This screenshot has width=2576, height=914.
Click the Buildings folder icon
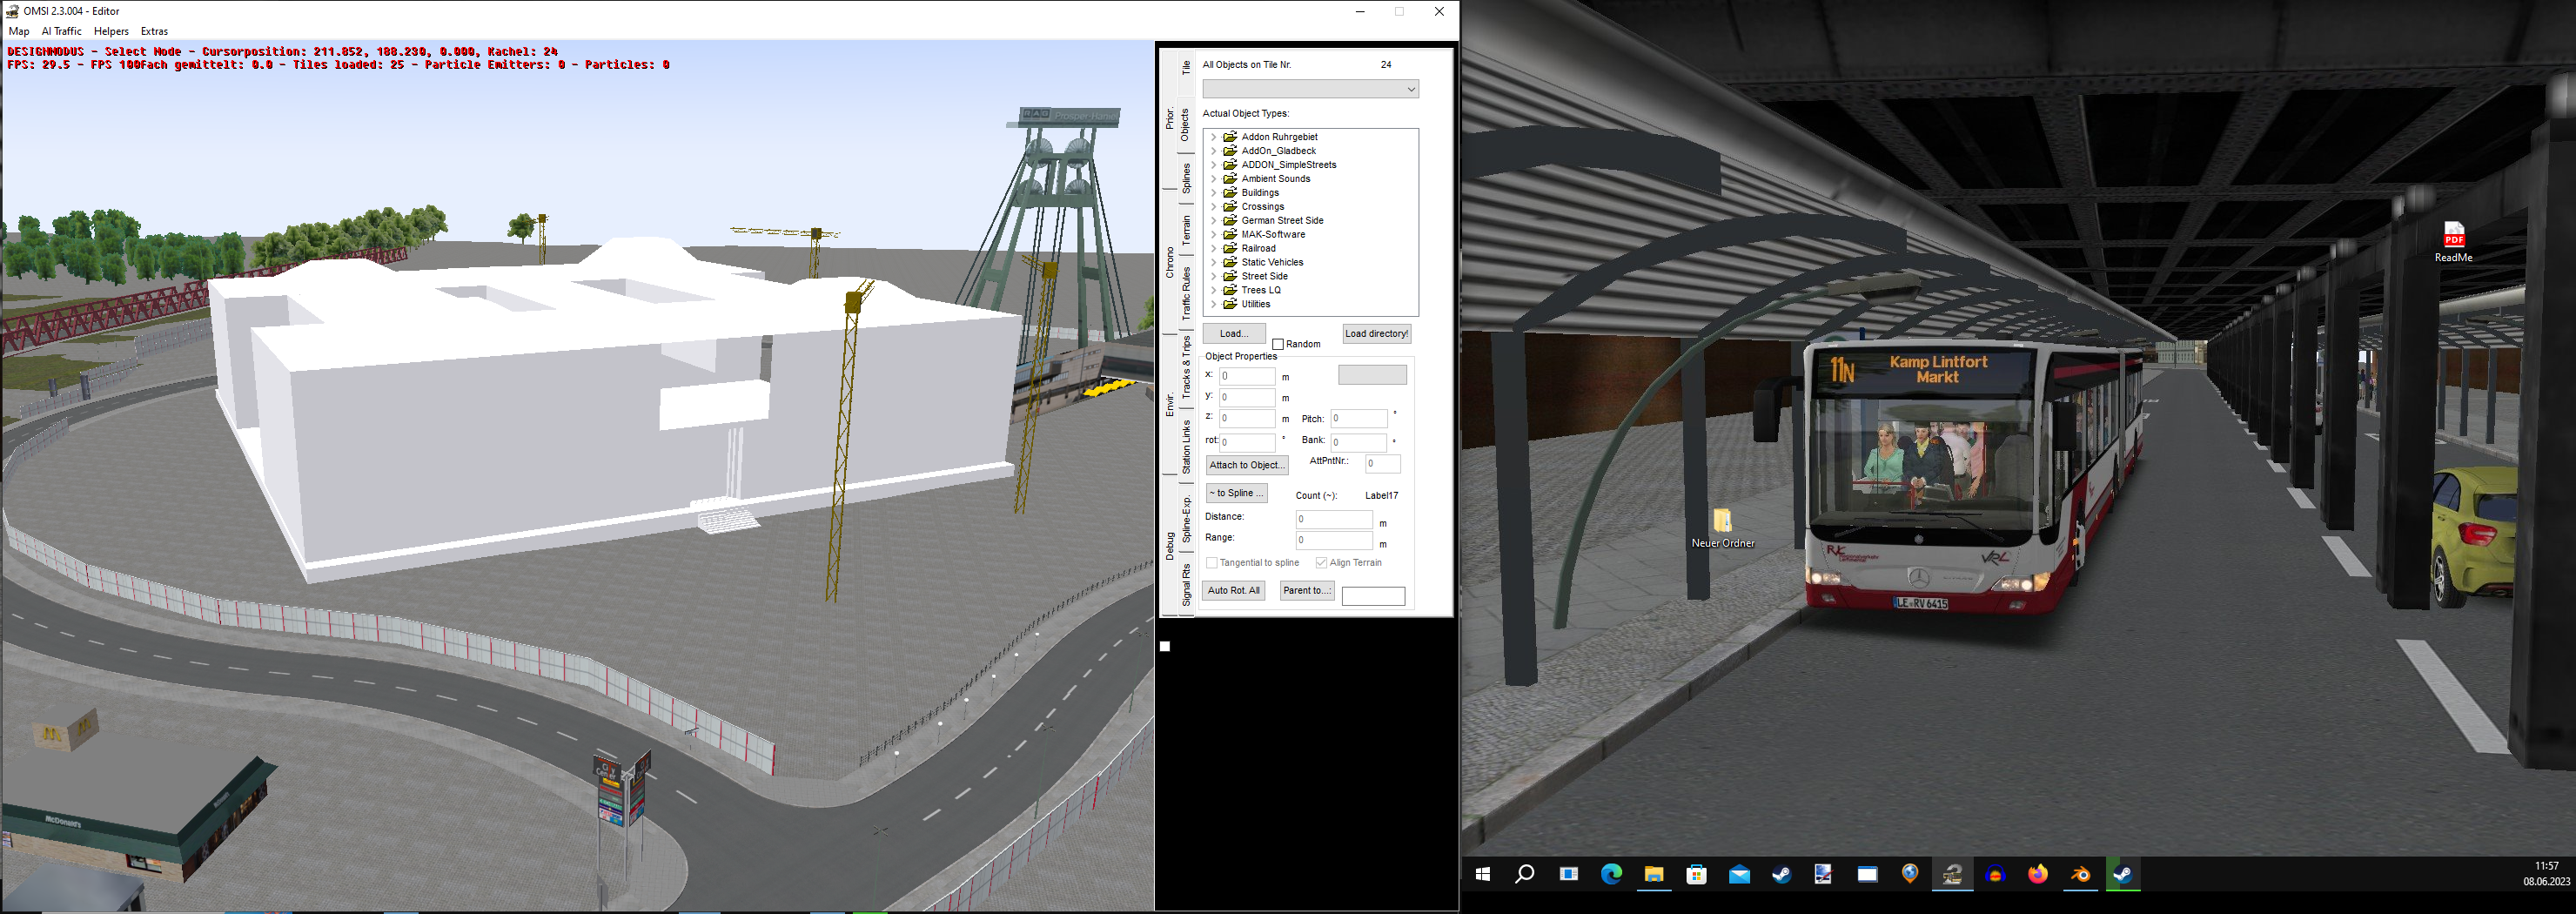[x=1230, y=193]
